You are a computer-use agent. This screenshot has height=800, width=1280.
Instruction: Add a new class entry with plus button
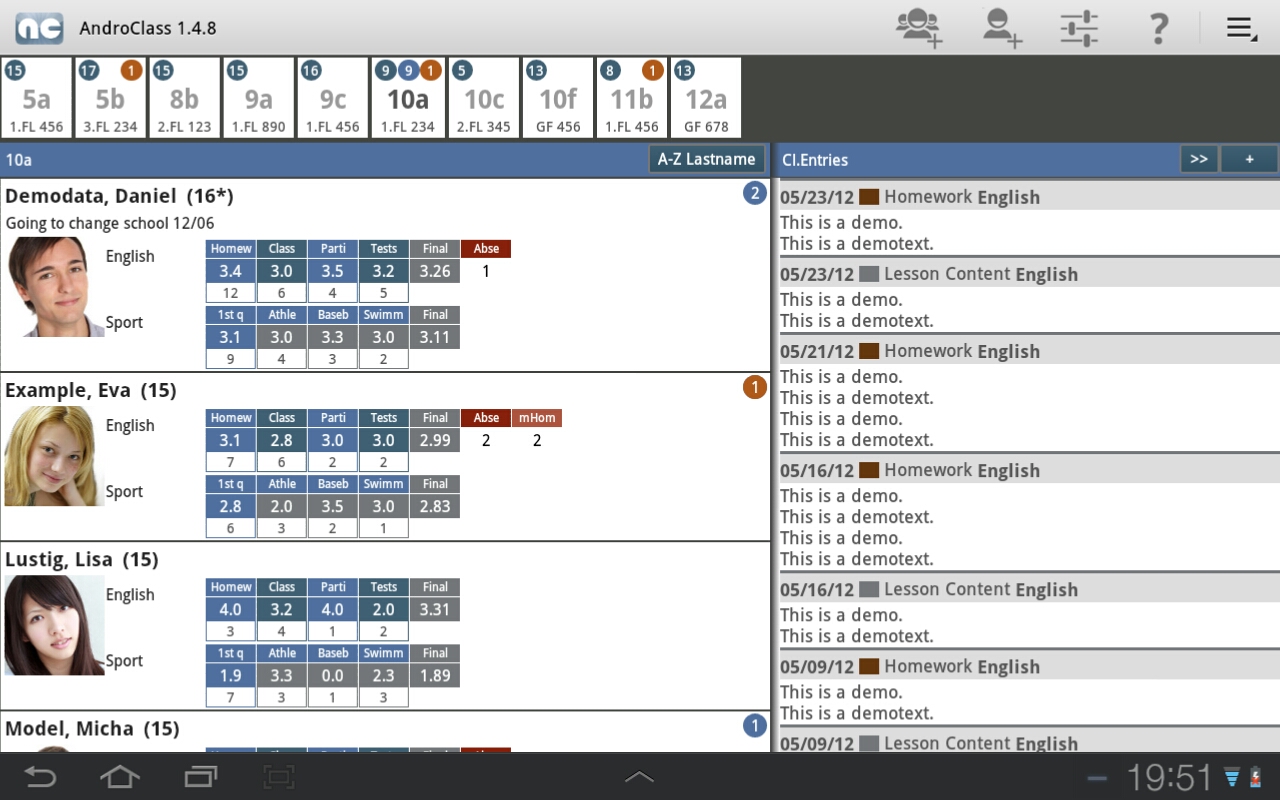(1249, 159)
